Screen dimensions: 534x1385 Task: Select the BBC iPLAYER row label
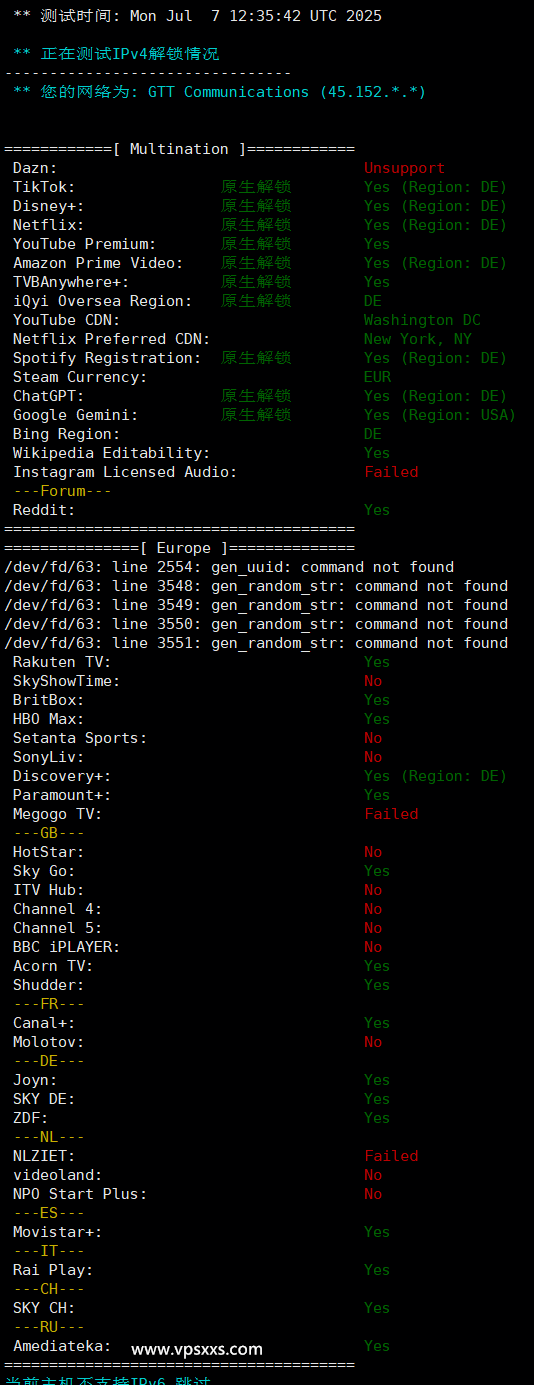[x=66, y=947]
